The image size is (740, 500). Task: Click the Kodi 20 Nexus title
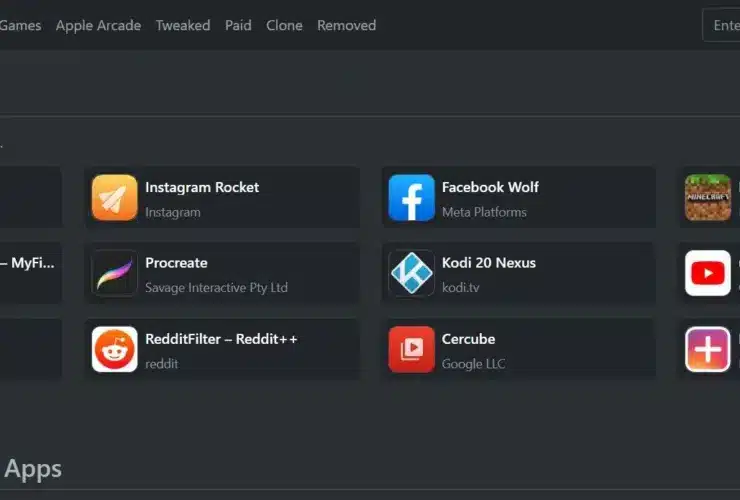point(488,263)
